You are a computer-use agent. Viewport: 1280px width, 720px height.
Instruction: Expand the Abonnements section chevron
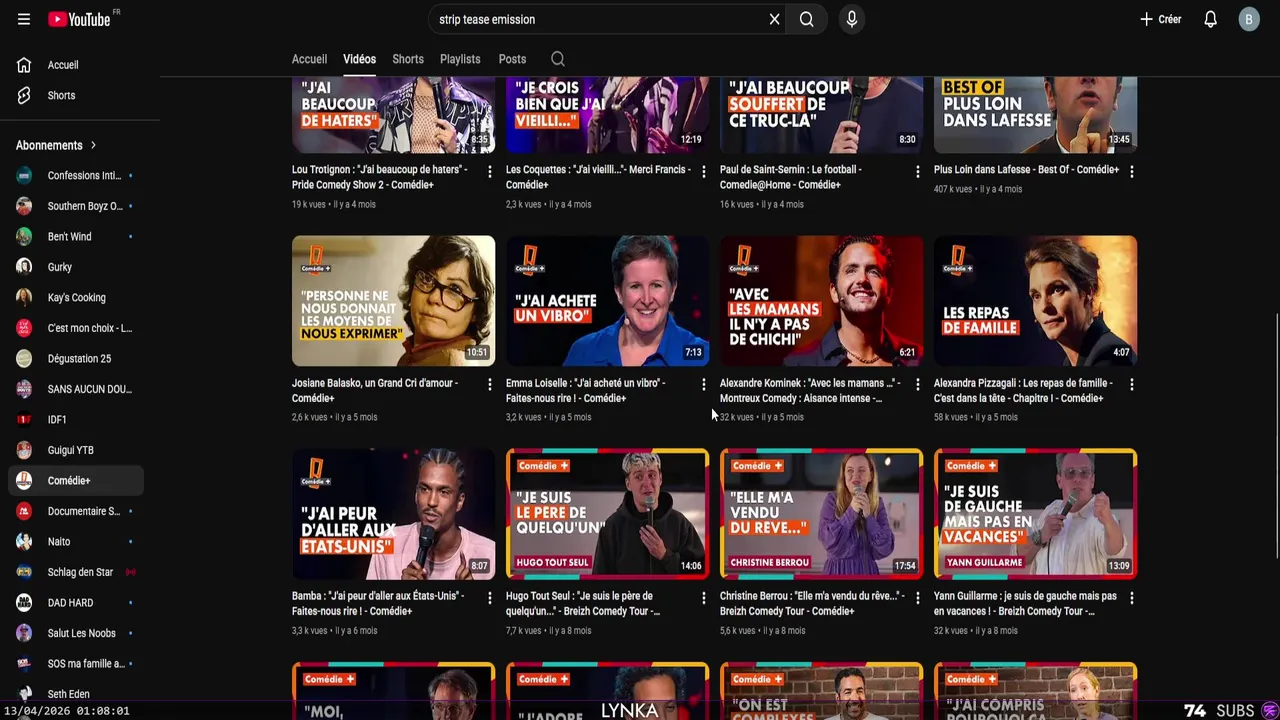[x=93, y=145]
